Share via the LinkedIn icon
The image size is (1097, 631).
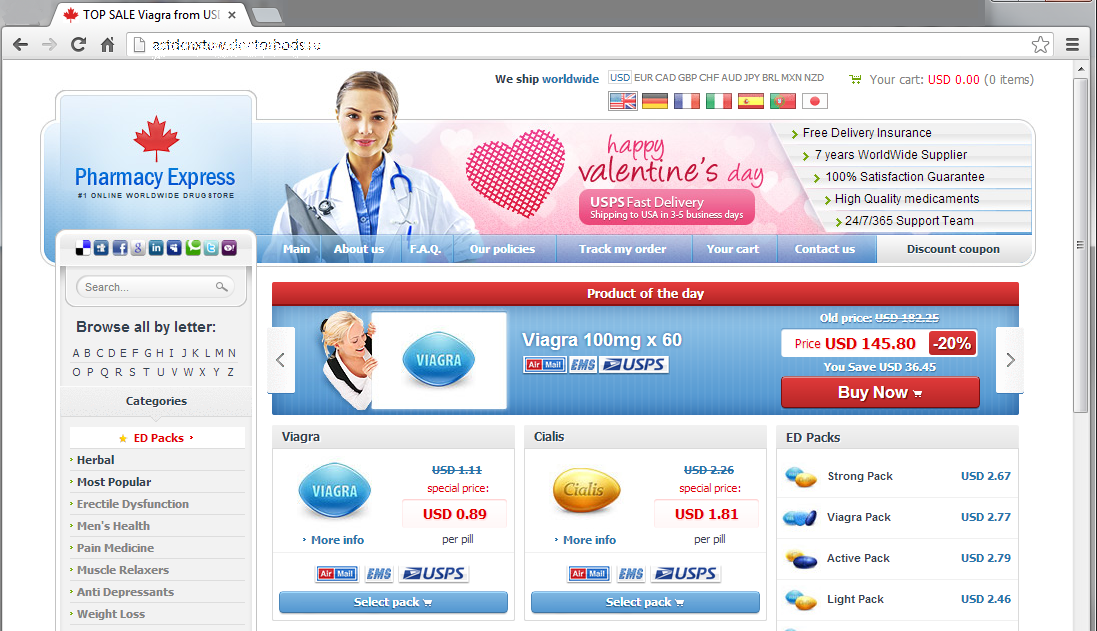point(156,248)
